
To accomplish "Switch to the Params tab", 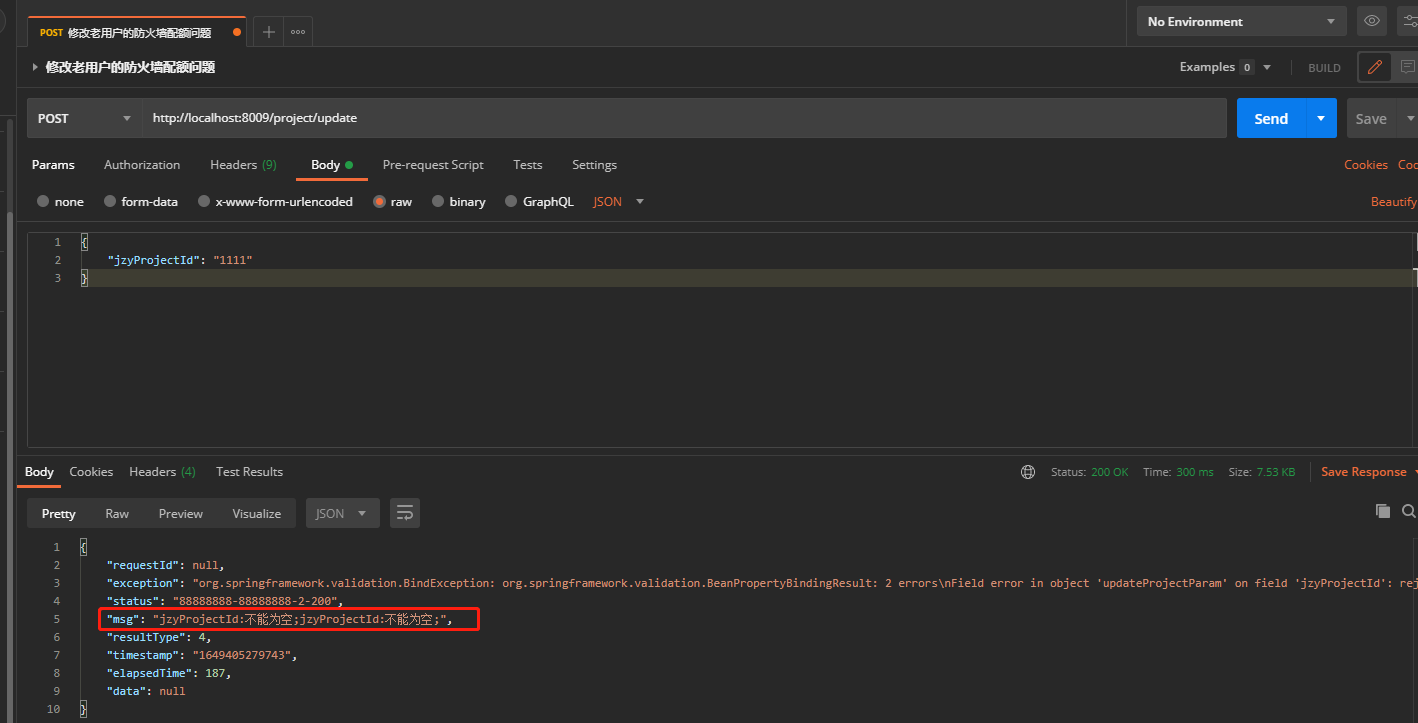I will 53,165.
